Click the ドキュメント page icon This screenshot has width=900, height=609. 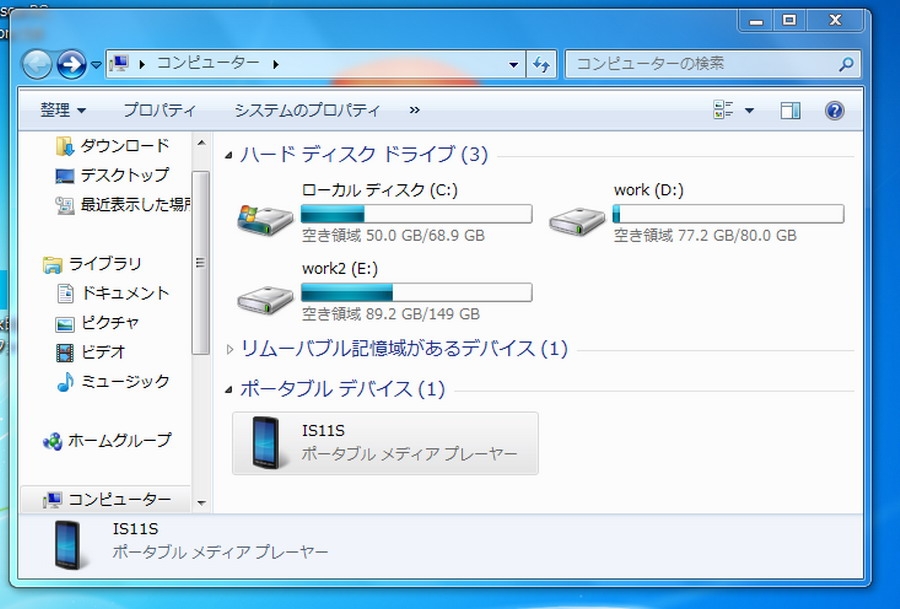click(x=65, y=293)
